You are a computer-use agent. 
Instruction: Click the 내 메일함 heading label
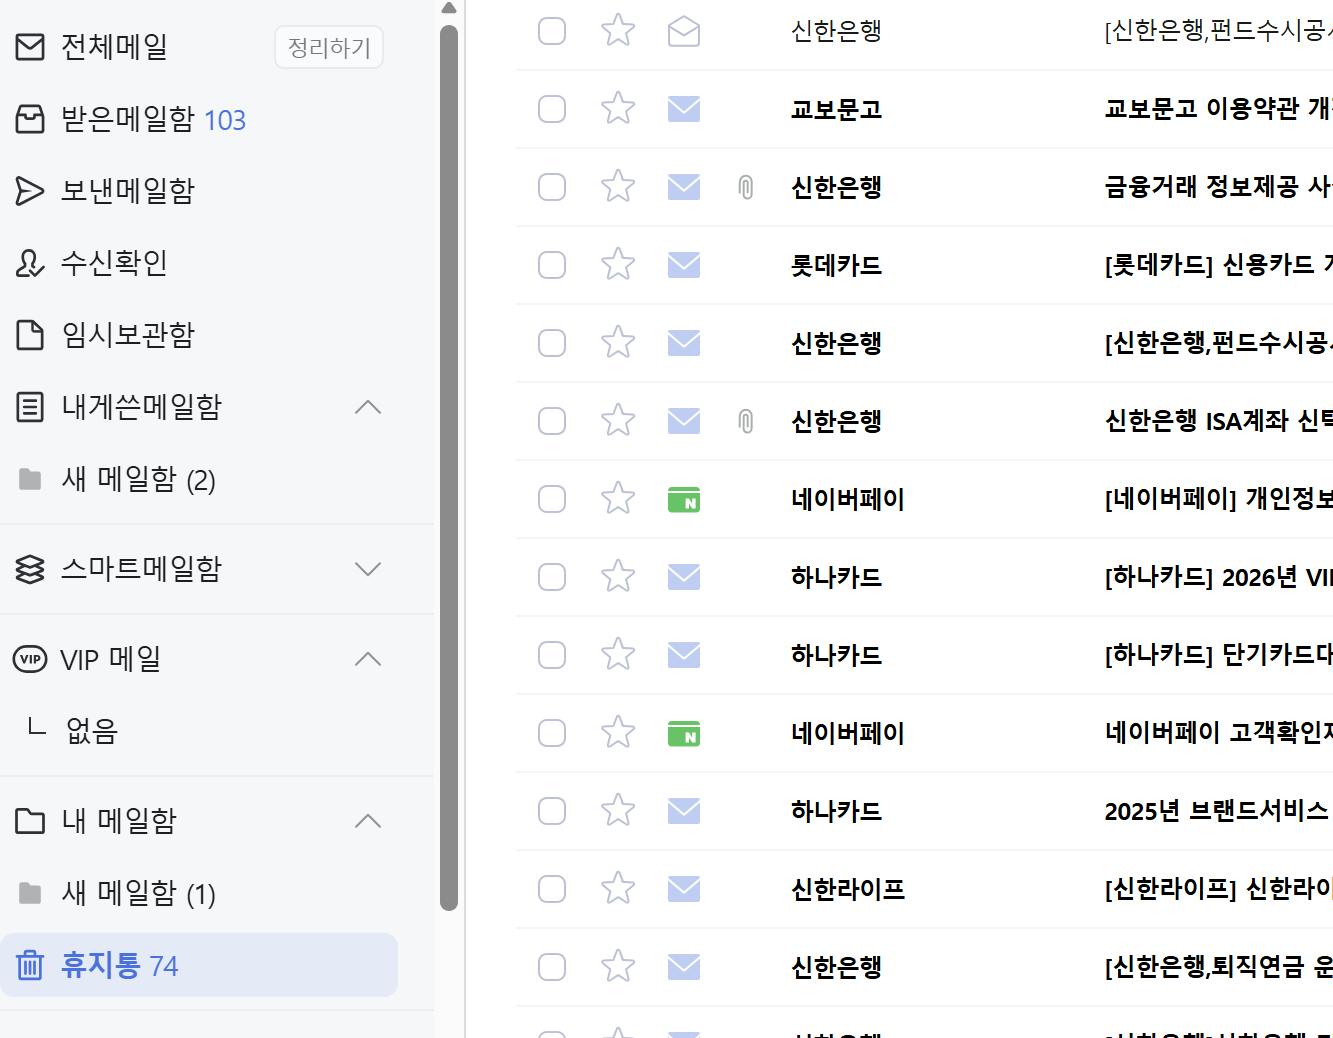click(x=119, y=821)
